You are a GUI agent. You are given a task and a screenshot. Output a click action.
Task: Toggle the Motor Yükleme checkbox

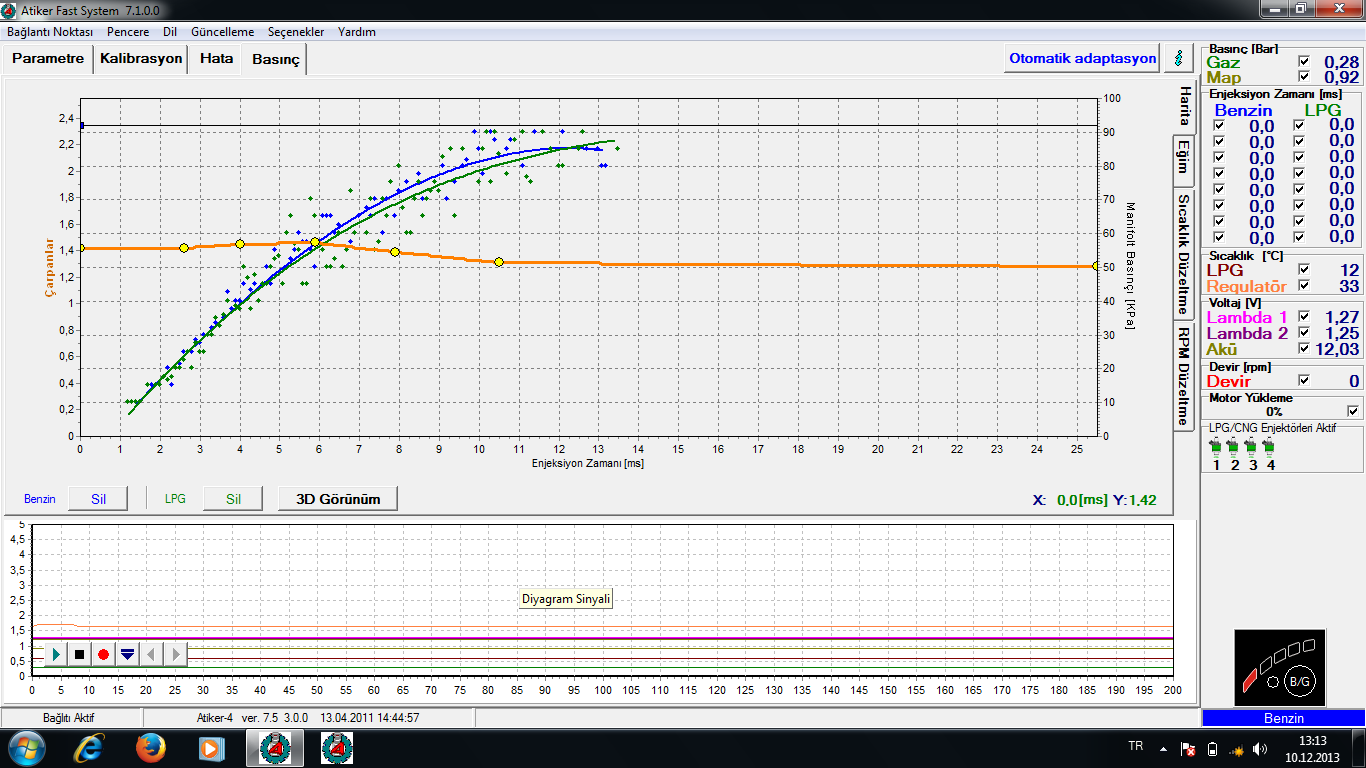(x=1353, y=410)
